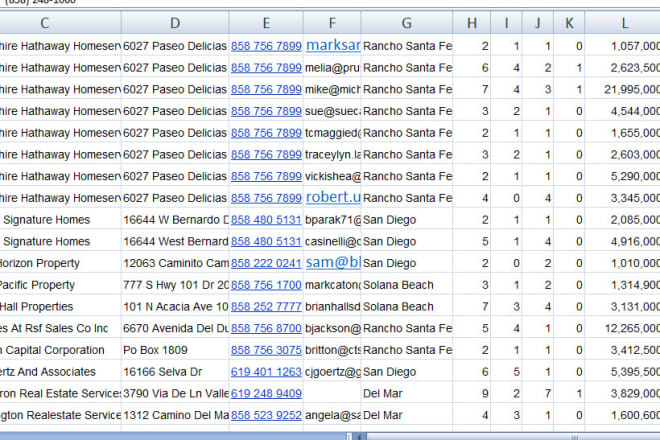Image resolution: width=660 pixels, height=440 pixels.
Task: Open the robert.u email link
Action: click(333, 197)
